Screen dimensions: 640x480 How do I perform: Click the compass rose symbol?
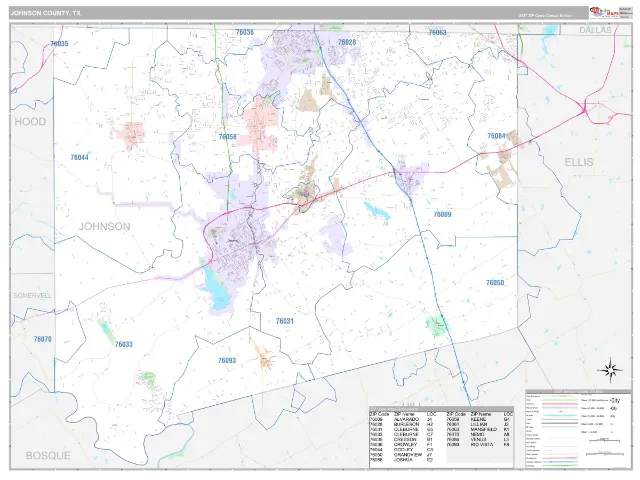pyautogui.click(x=610, y=370)
